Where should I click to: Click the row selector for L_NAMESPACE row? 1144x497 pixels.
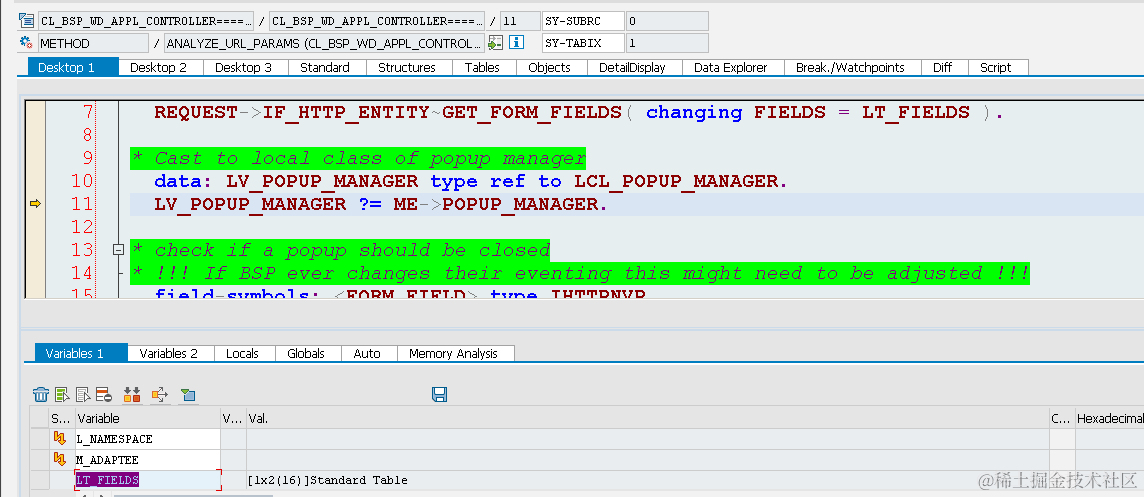pos(39,439)
